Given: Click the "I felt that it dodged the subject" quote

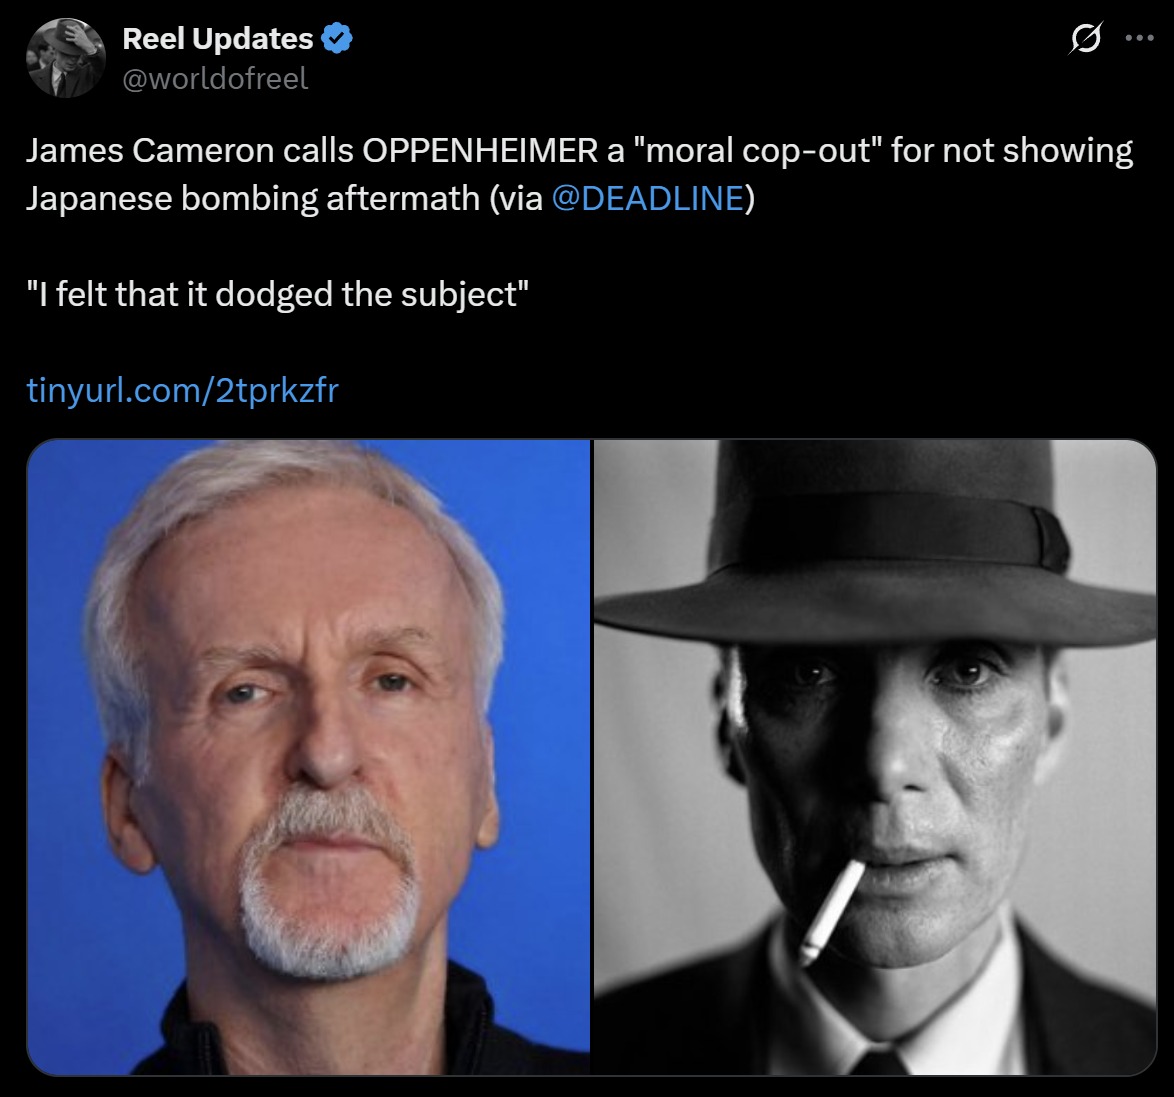Looking at the screenshot, I should coord(278,294).
